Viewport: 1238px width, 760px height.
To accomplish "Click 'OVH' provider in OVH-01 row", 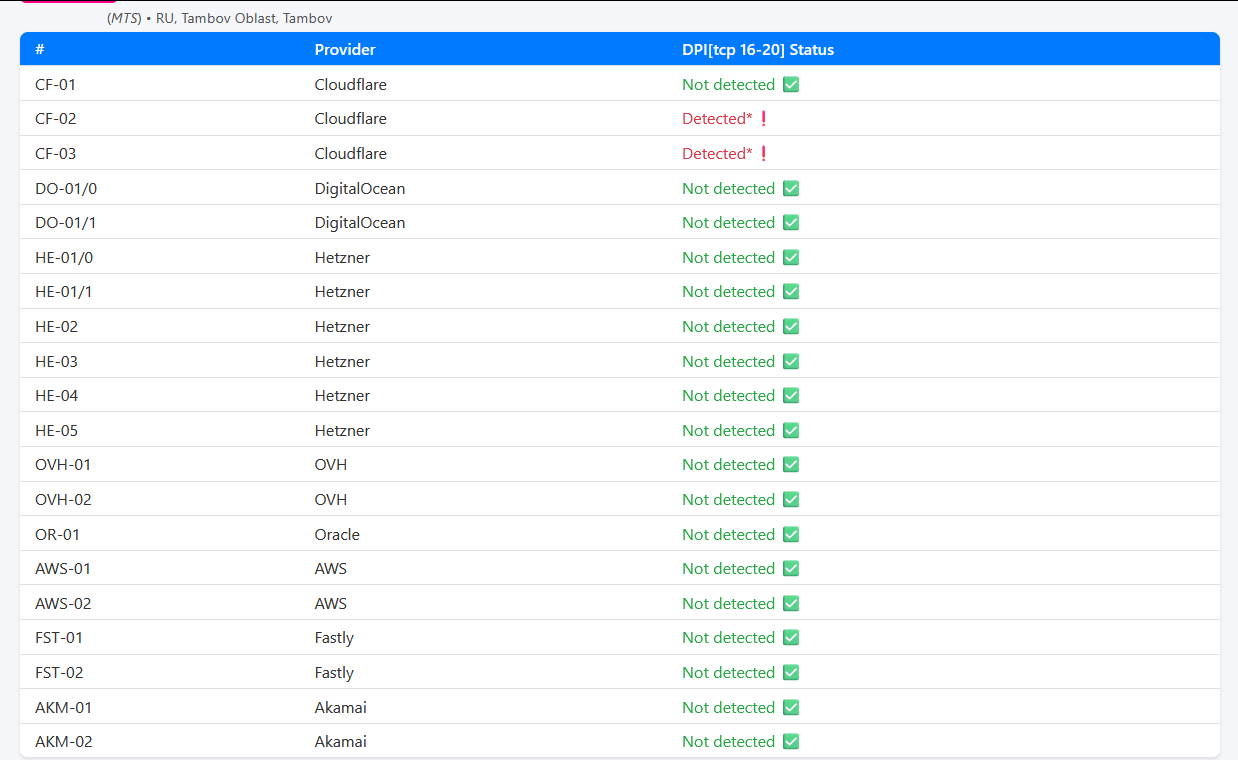I will coord(331,465).
